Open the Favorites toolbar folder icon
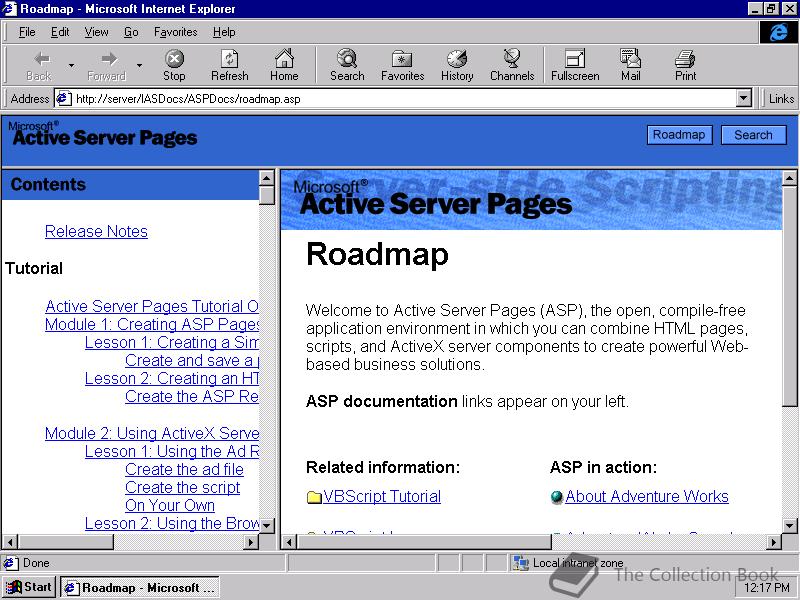The height and width of the screenshot is (600, 800). [x=402, y=59]
